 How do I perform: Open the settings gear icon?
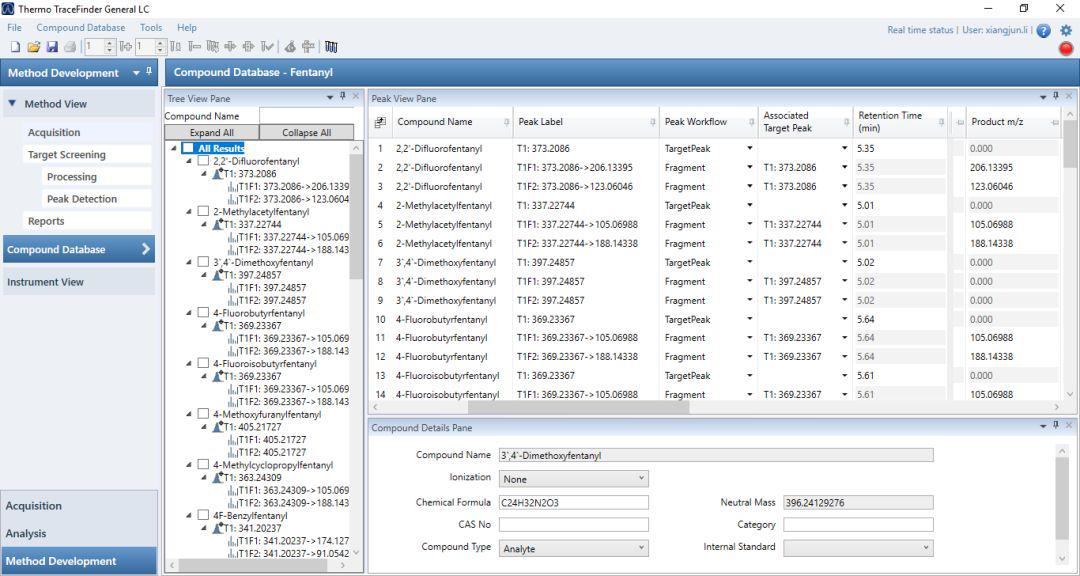(1066, 31)
